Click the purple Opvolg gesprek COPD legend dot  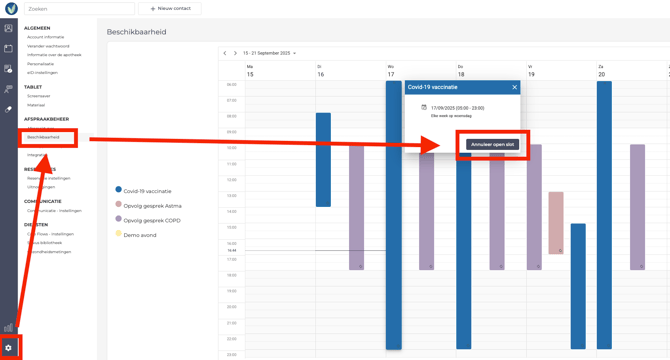pos(118,219)
